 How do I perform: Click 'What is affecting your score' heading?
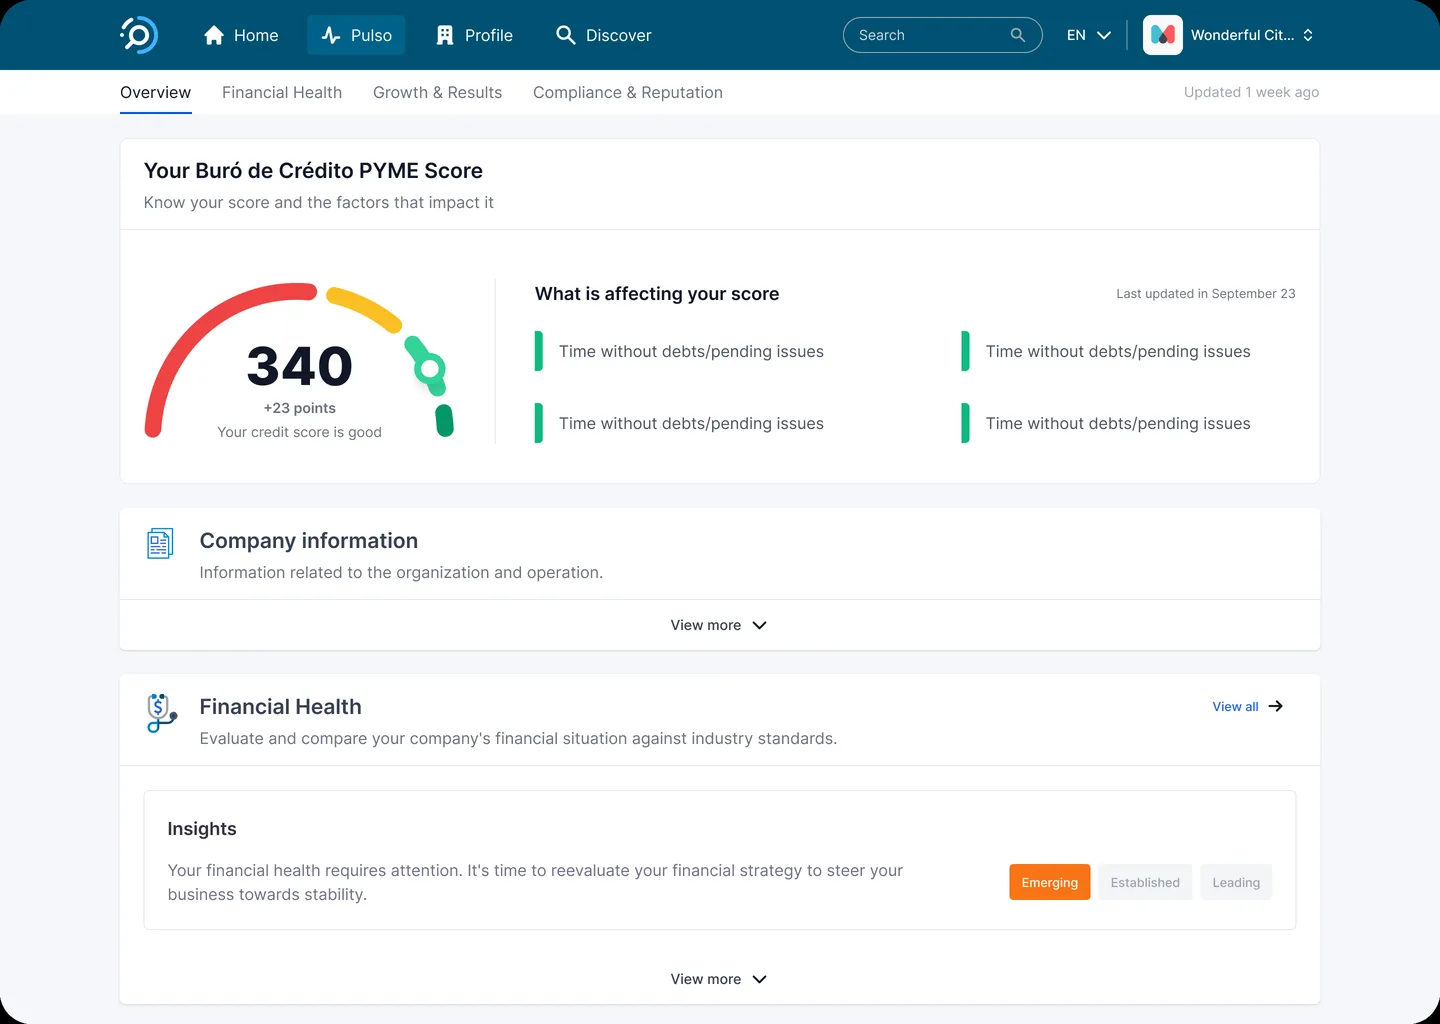[657, 294]
